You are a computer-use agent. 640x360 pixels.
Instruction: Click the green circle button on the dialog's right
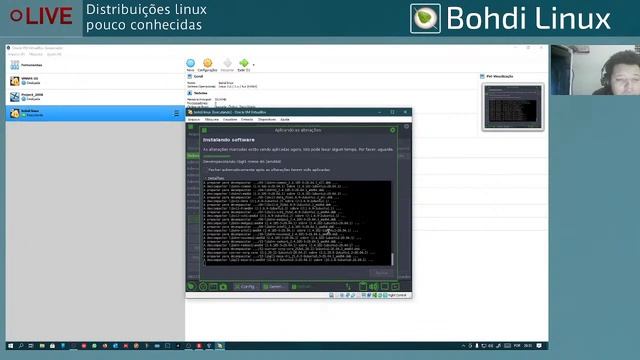(393, 130)
